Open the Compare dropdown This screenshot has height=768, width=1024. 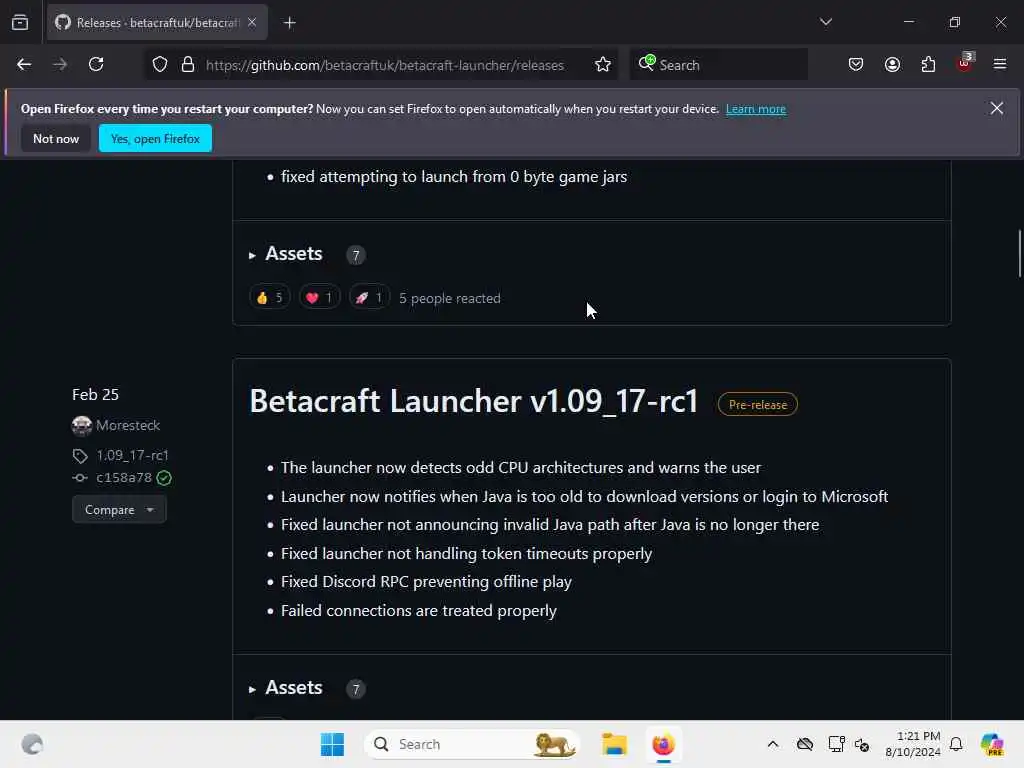coord(120,509)
